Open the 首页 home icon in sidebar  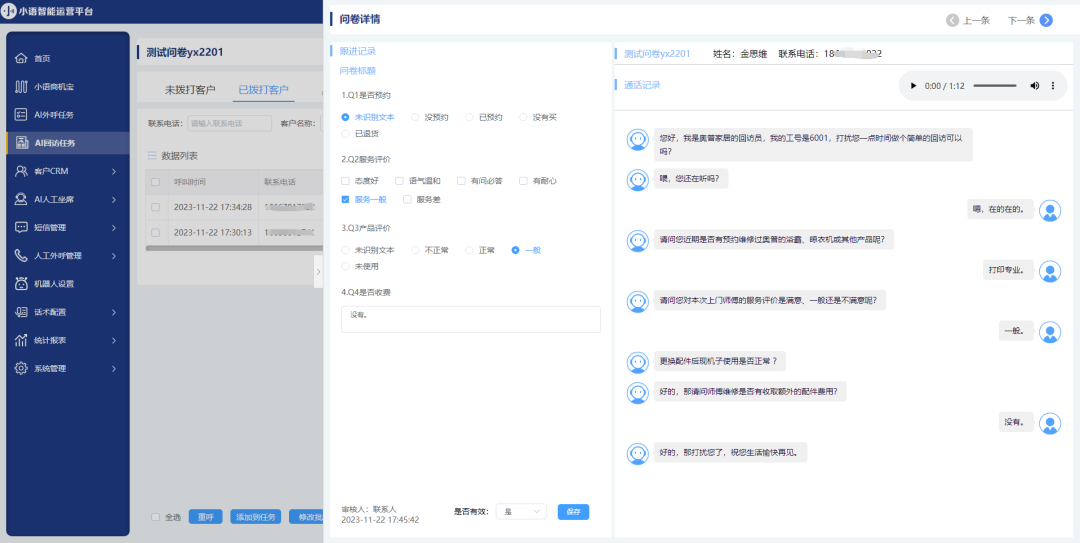pos(21,59)
